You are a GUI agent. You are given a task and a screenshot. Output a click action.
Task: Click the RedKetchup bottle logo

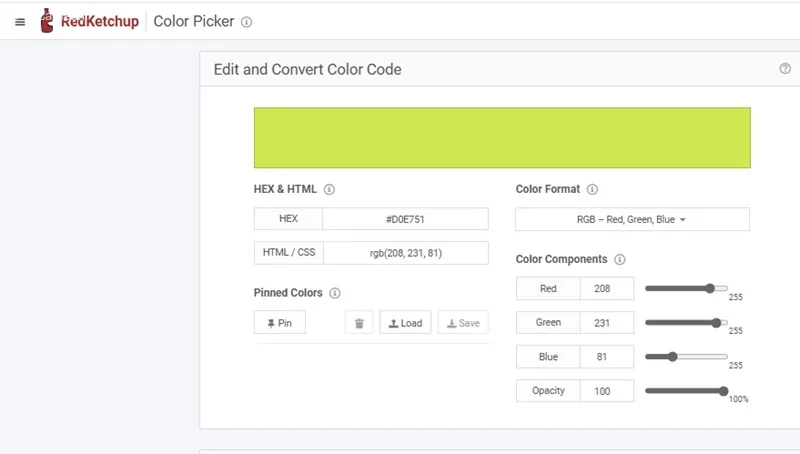tap(47, 21)
